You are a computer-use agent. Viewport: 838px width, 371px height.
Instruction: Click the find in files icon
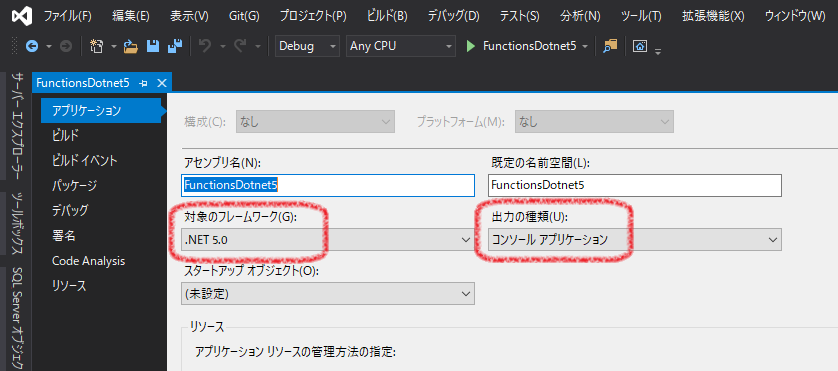click(x=610, y=47)
